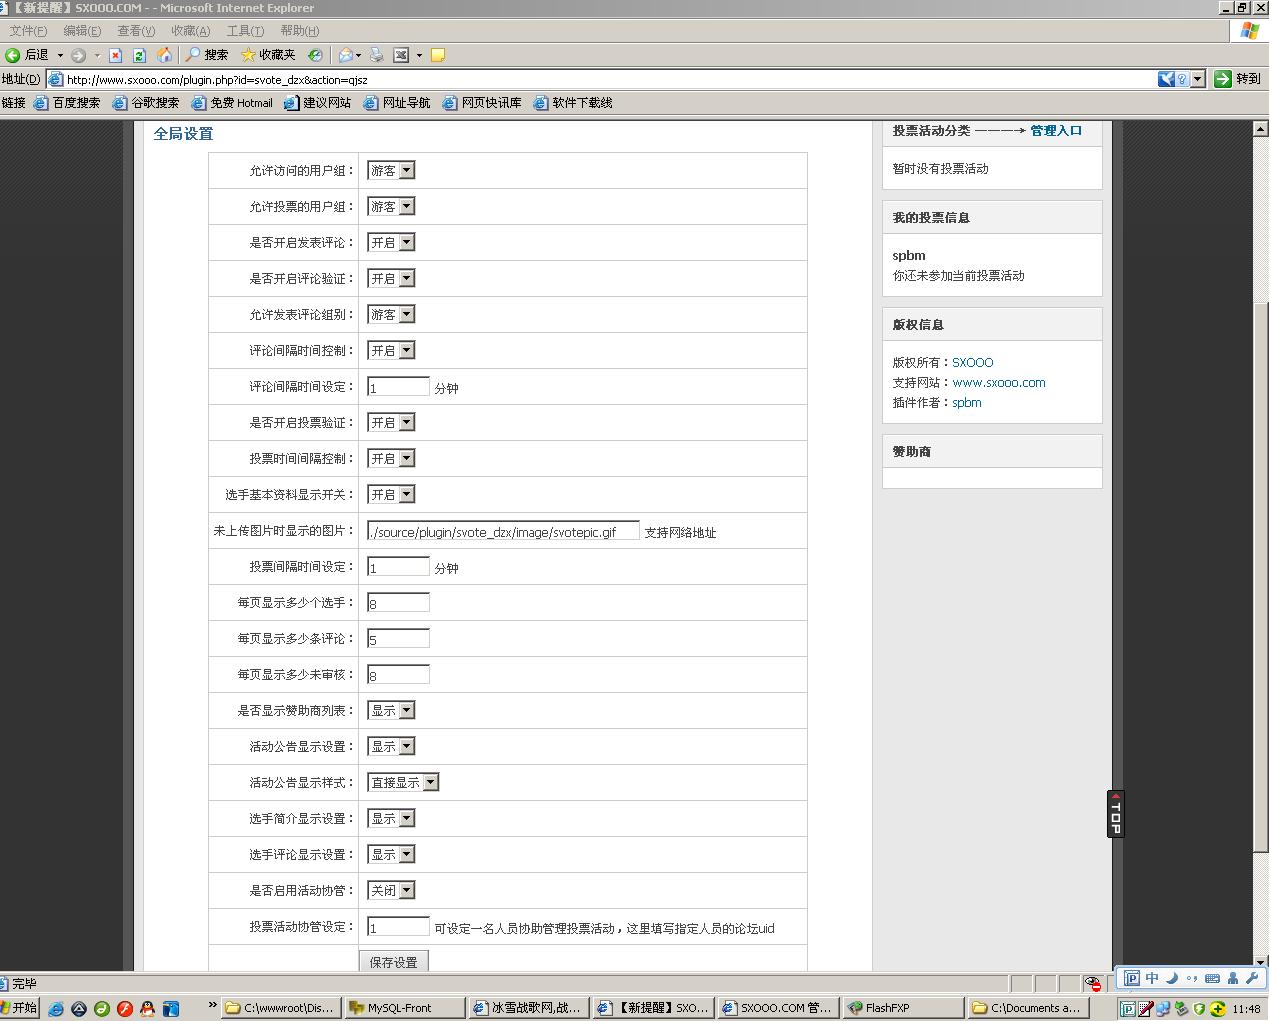Open the 工具 menu
1269x1021 pixels.
[x=243, y=30]
